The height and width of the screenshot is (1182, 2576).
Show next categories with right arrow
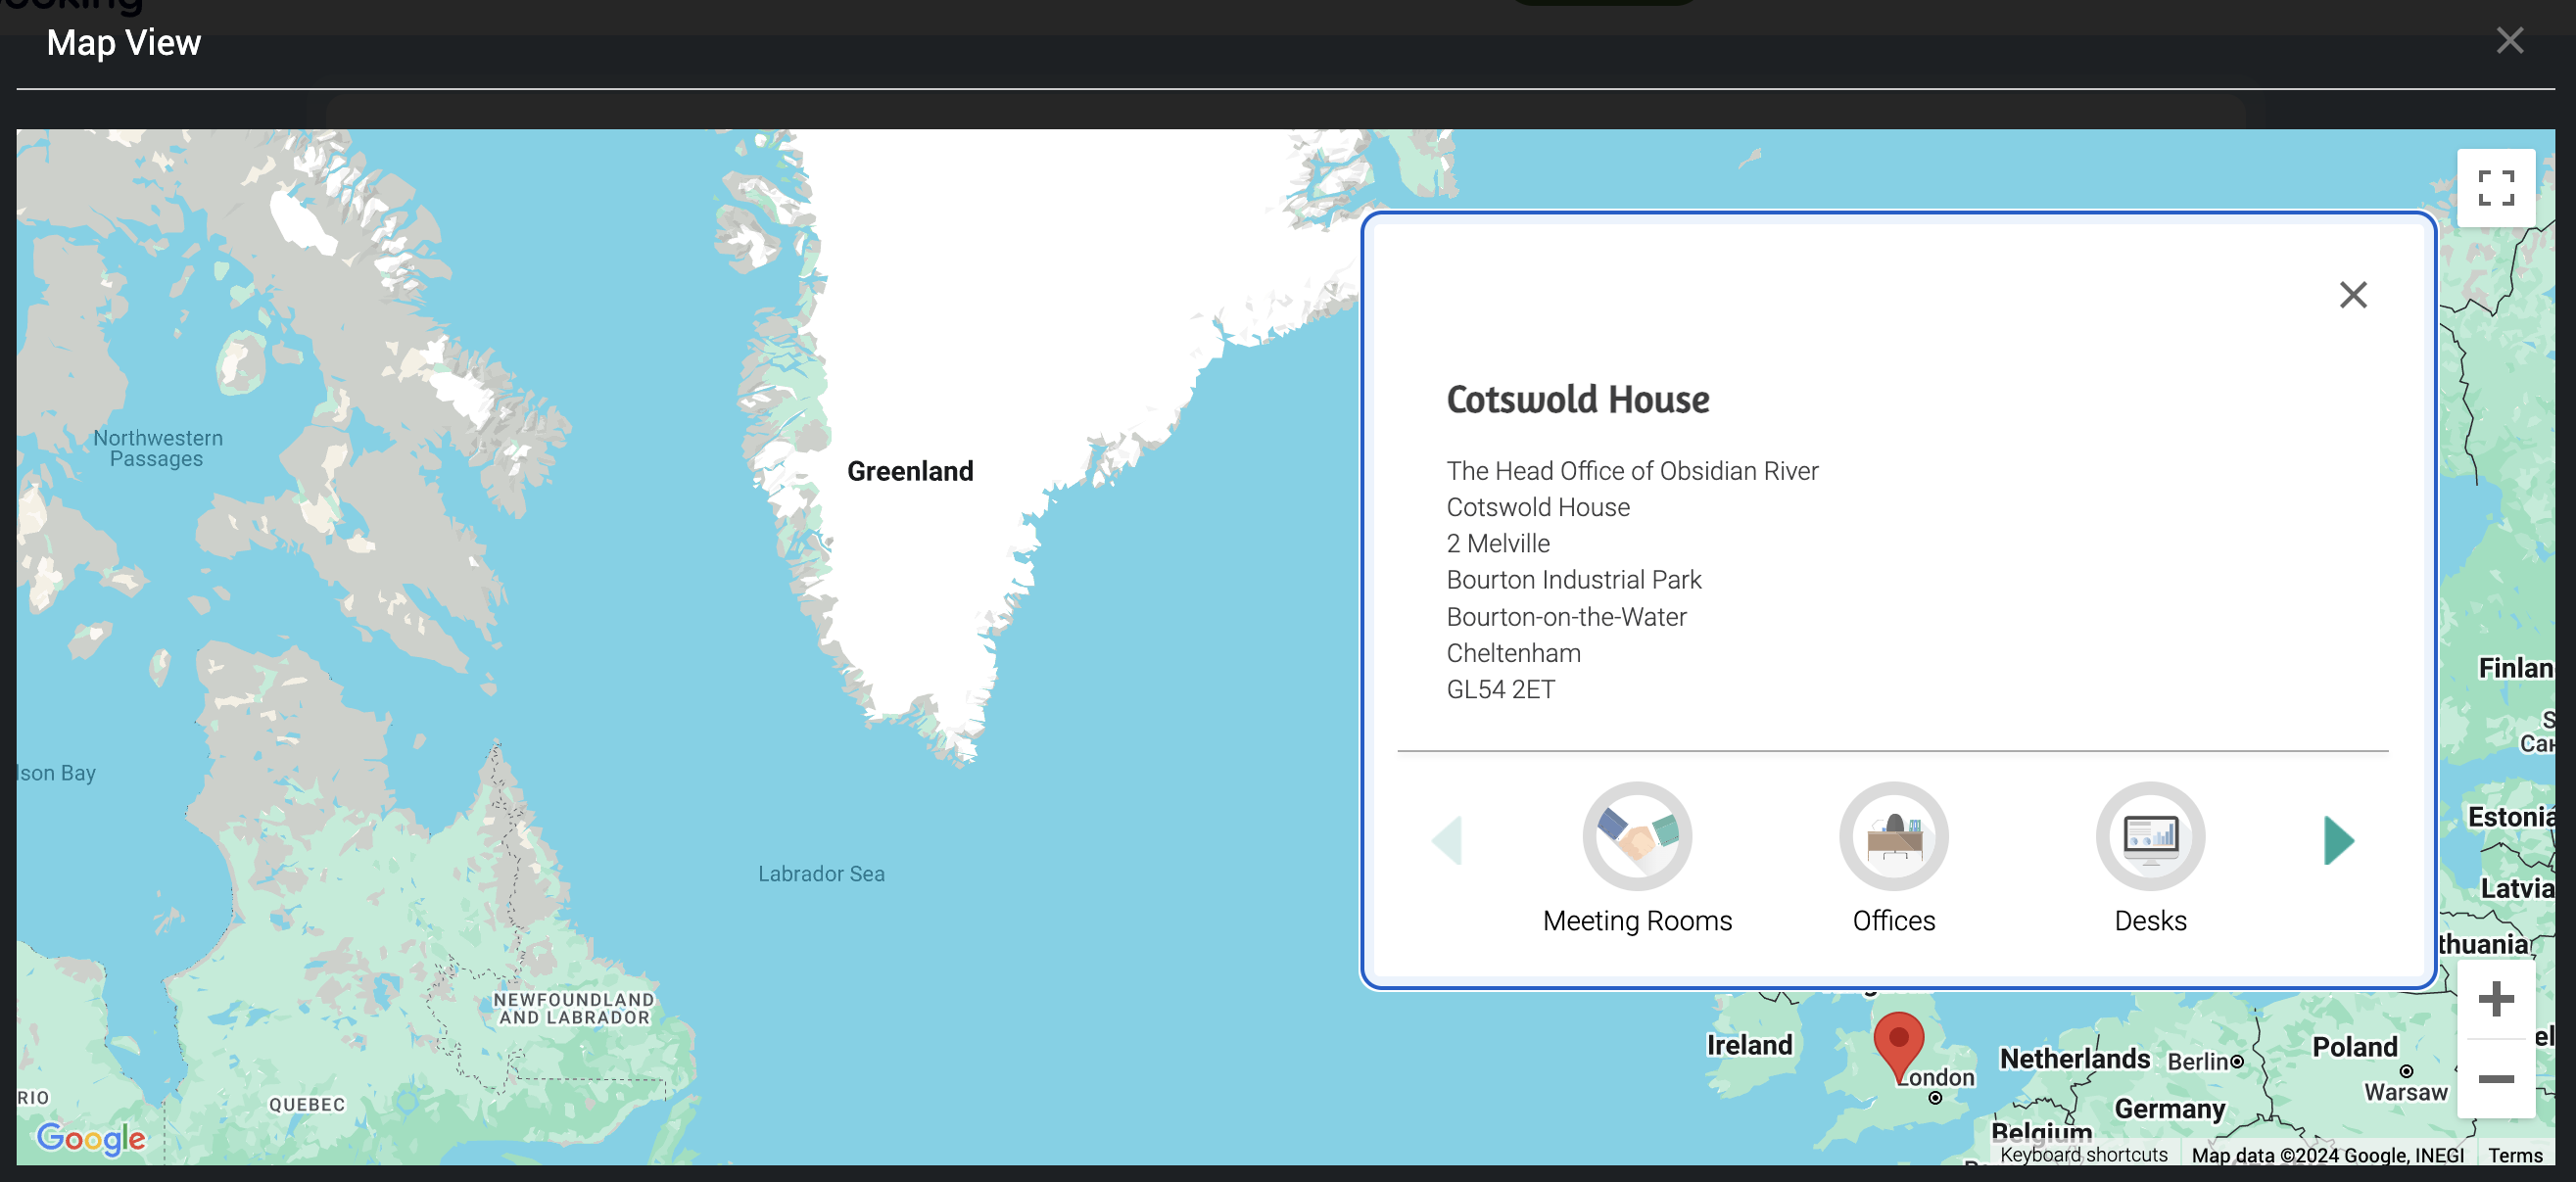2338,840
